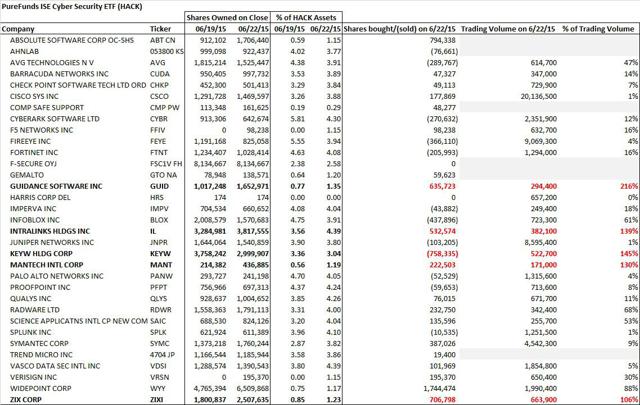Select 'CHECK POINT SOFTWARE TECH LTD ORD' cell
The height and width of the screenshot is (405, 640).
pyautogui.click(x=78, y=85)
